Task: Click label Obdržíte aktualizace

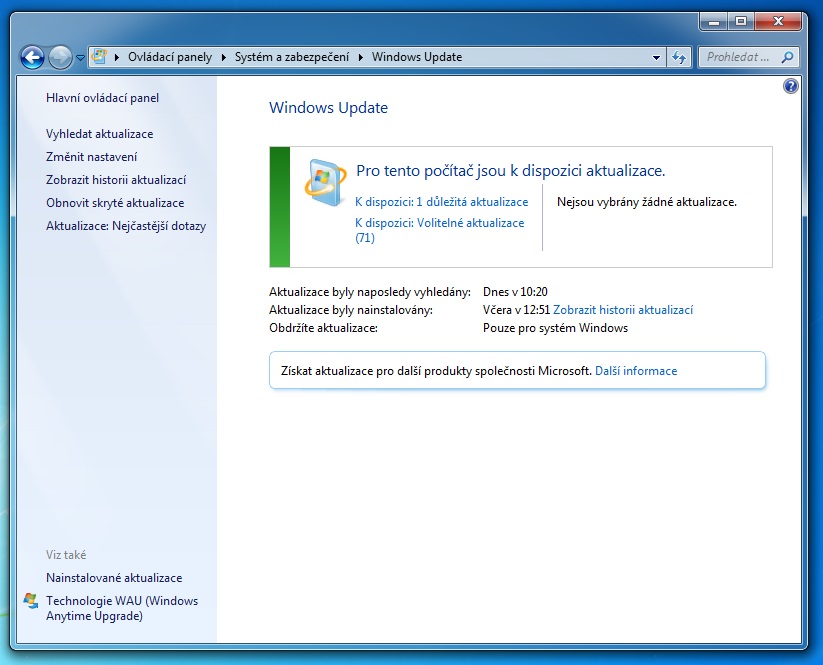Action: point(323,328)
